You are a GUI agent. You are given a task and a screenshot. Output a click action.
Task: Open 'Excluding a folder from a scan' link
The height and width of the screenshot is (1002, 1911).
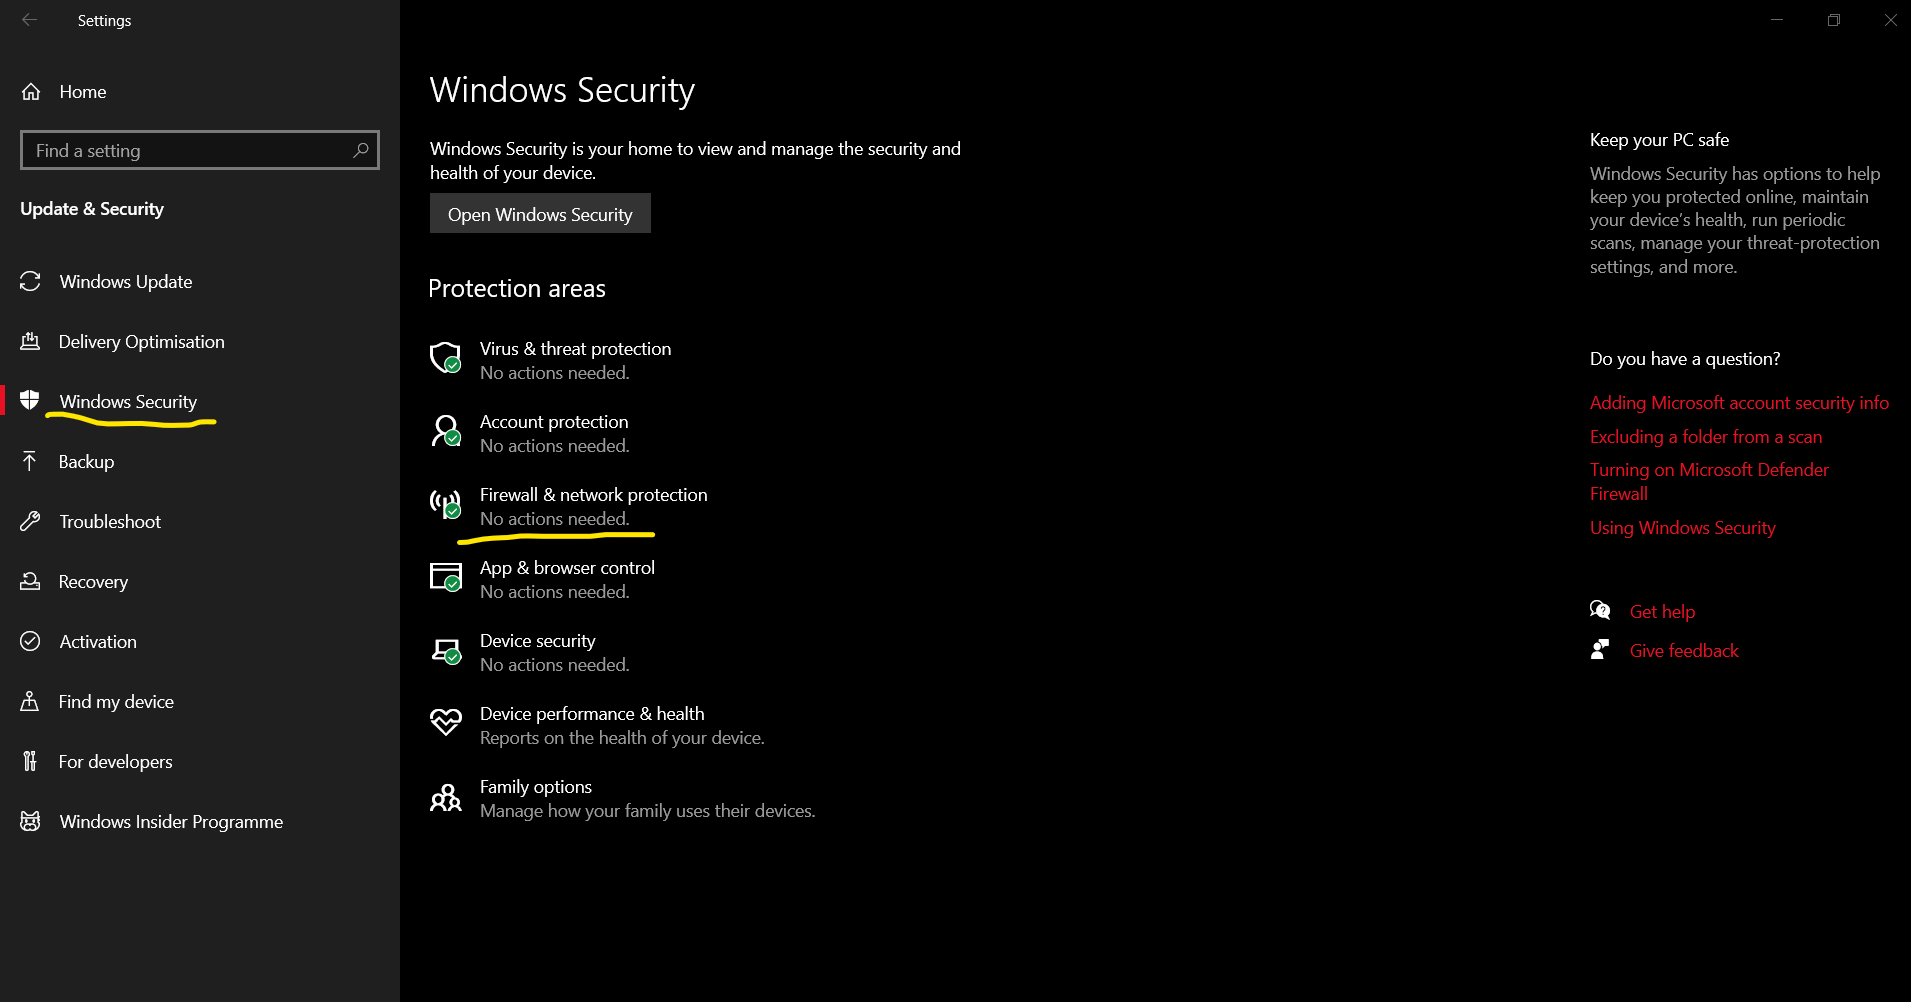tap(1705, 437)
